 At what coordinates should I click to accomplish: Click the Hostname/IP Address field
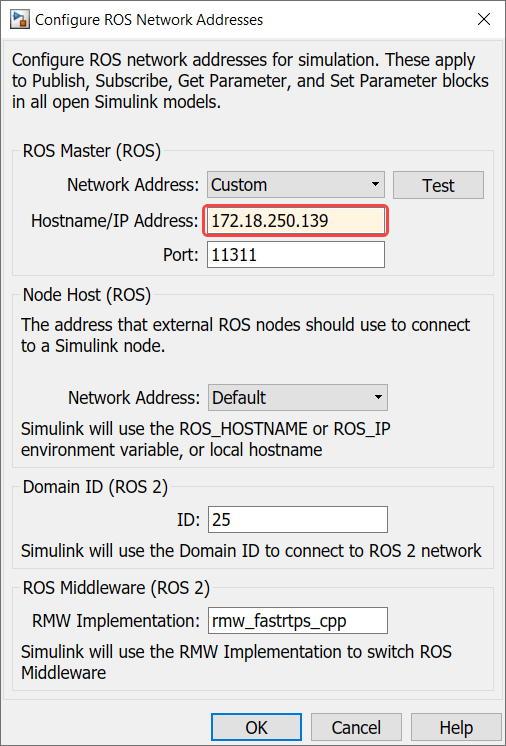296,221
